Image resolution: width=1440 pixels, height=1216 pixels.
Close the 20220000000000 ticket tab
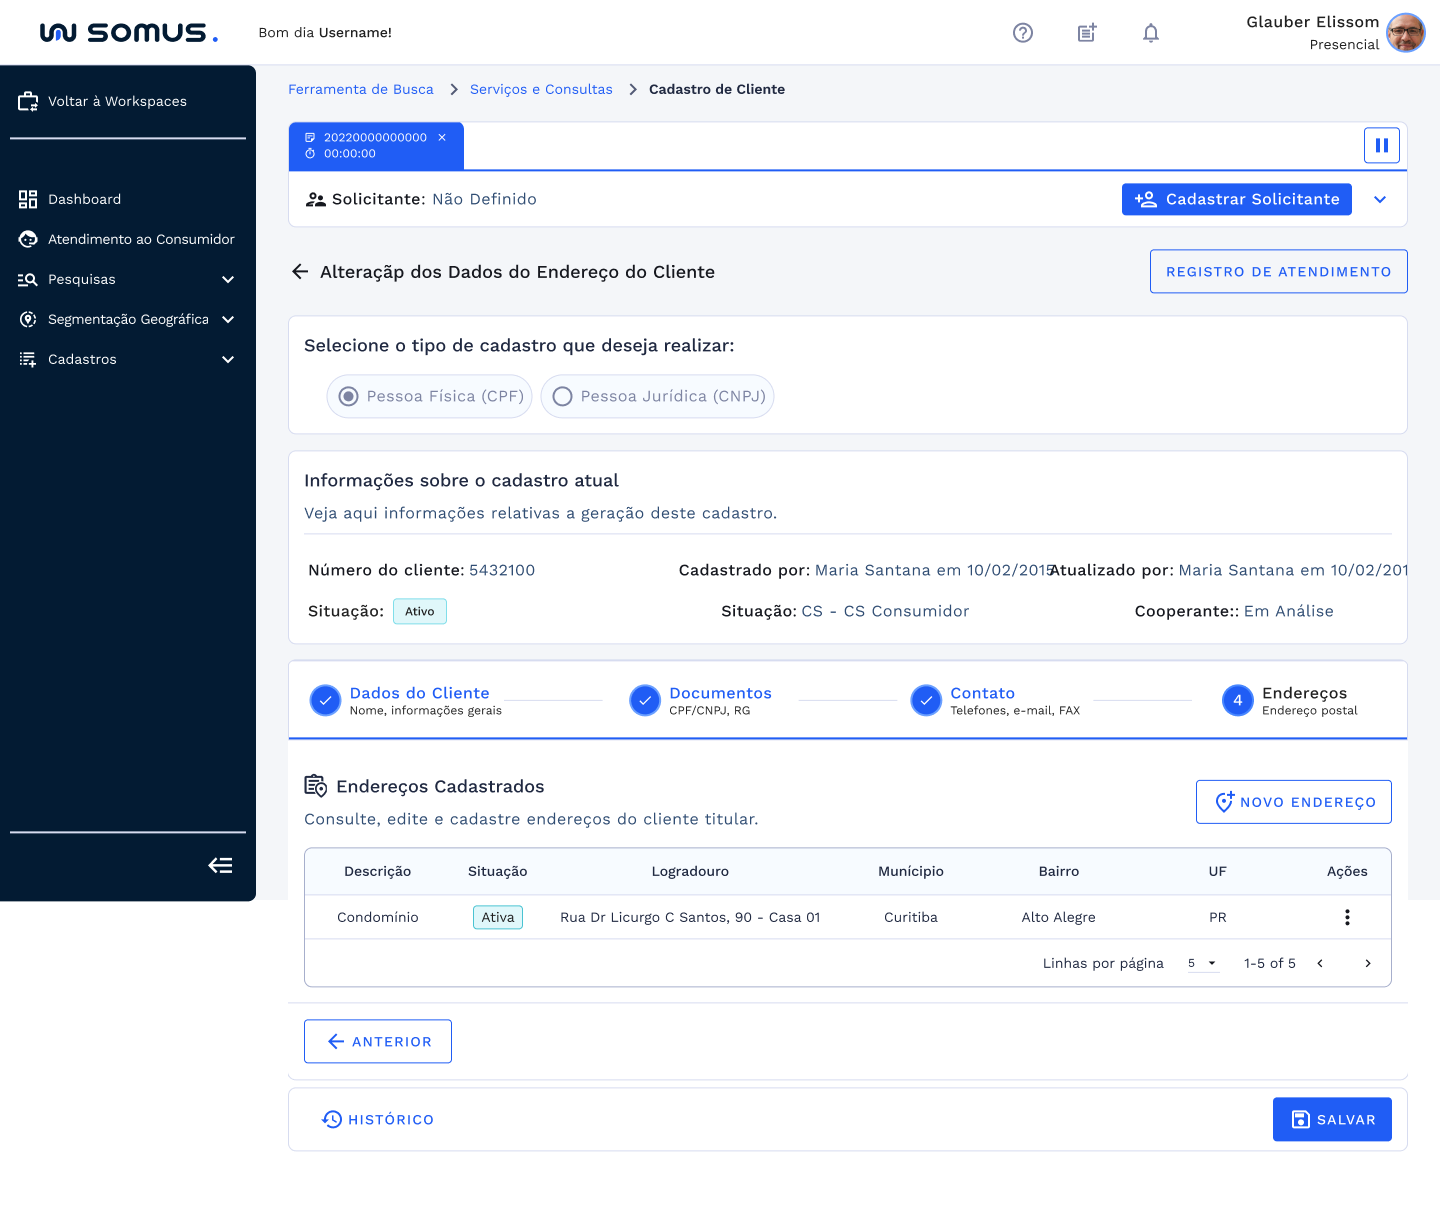pos(442,138)
